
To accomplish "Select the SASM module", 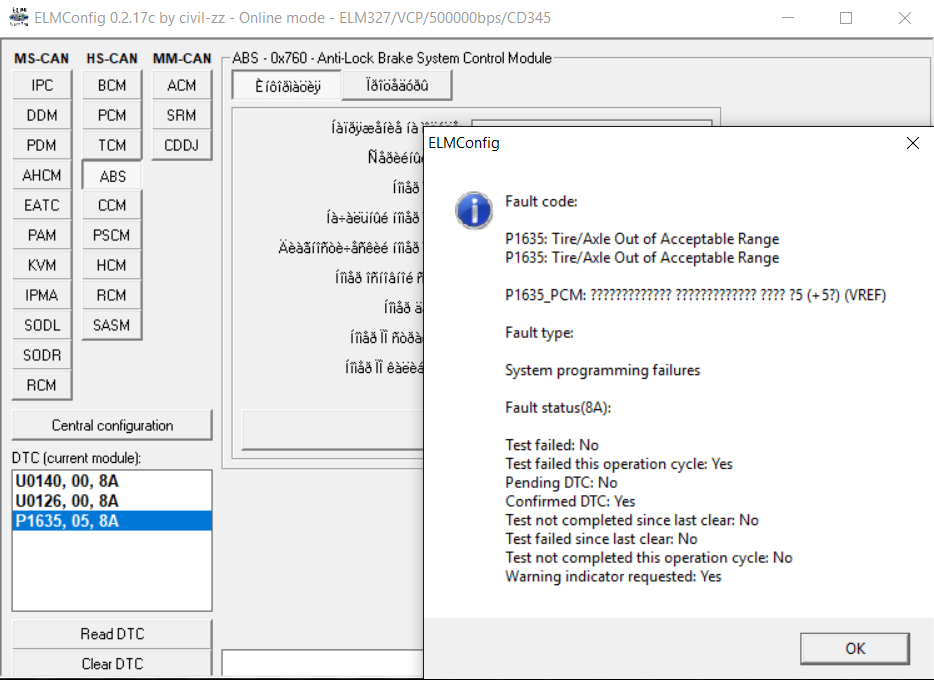I will 112,325.
